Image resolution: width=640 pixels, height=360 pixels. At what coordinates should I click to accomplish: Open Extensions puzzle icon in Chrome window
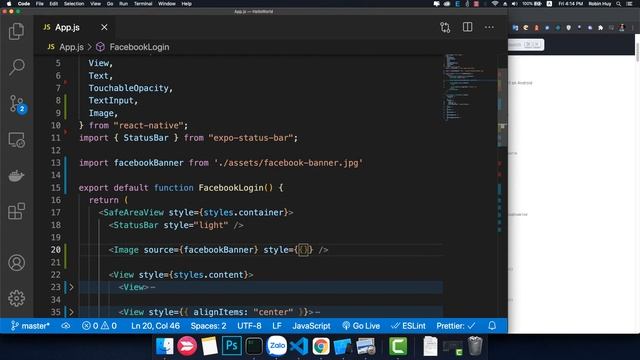click(600, 28)
